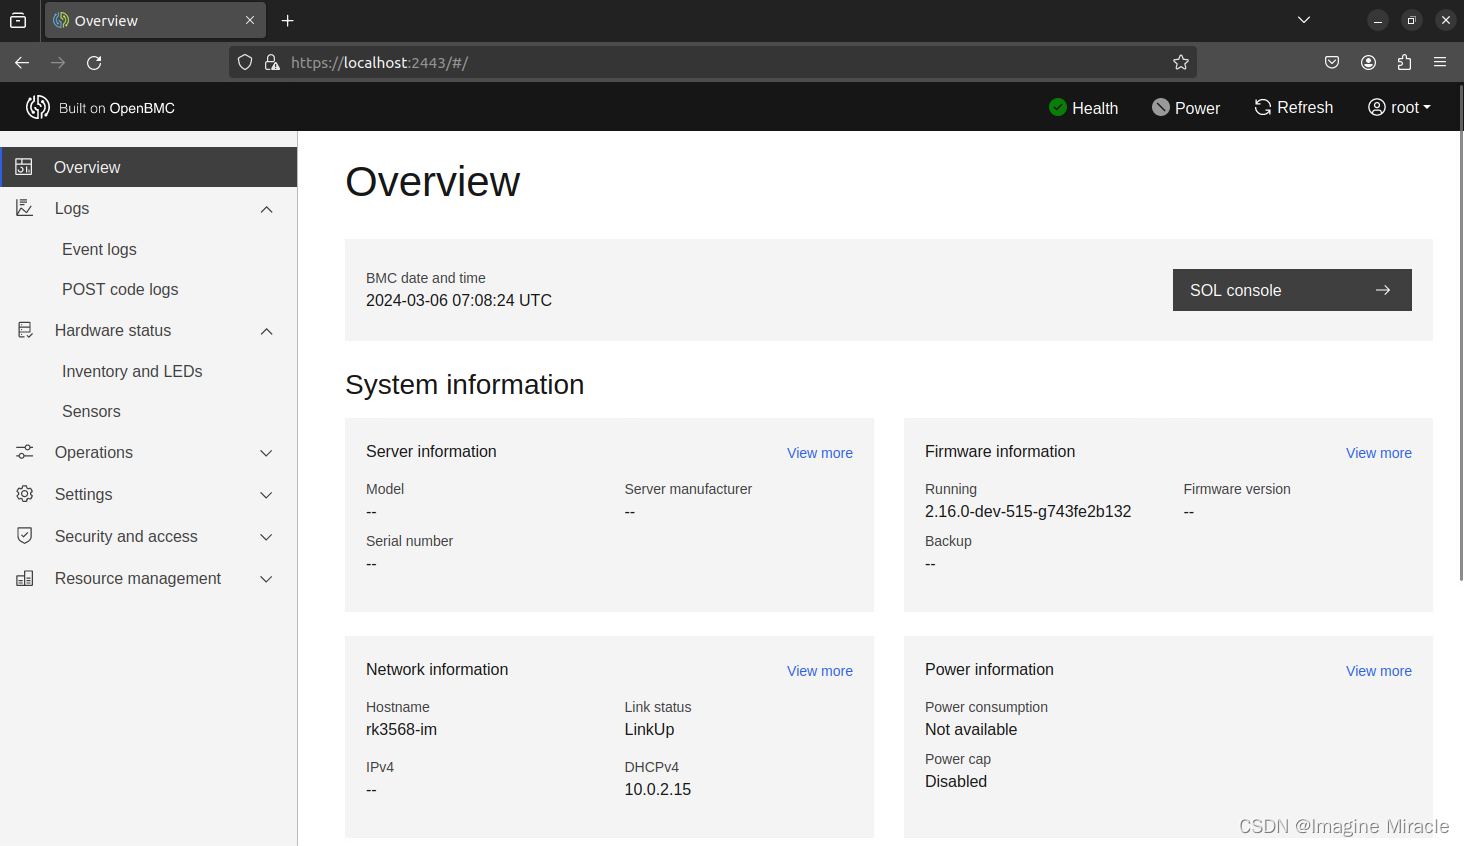Image resolution: width=1464 pixels, height=846 pixels.
Task: Expand the Settings section chevron
Action: coord(266,495)
